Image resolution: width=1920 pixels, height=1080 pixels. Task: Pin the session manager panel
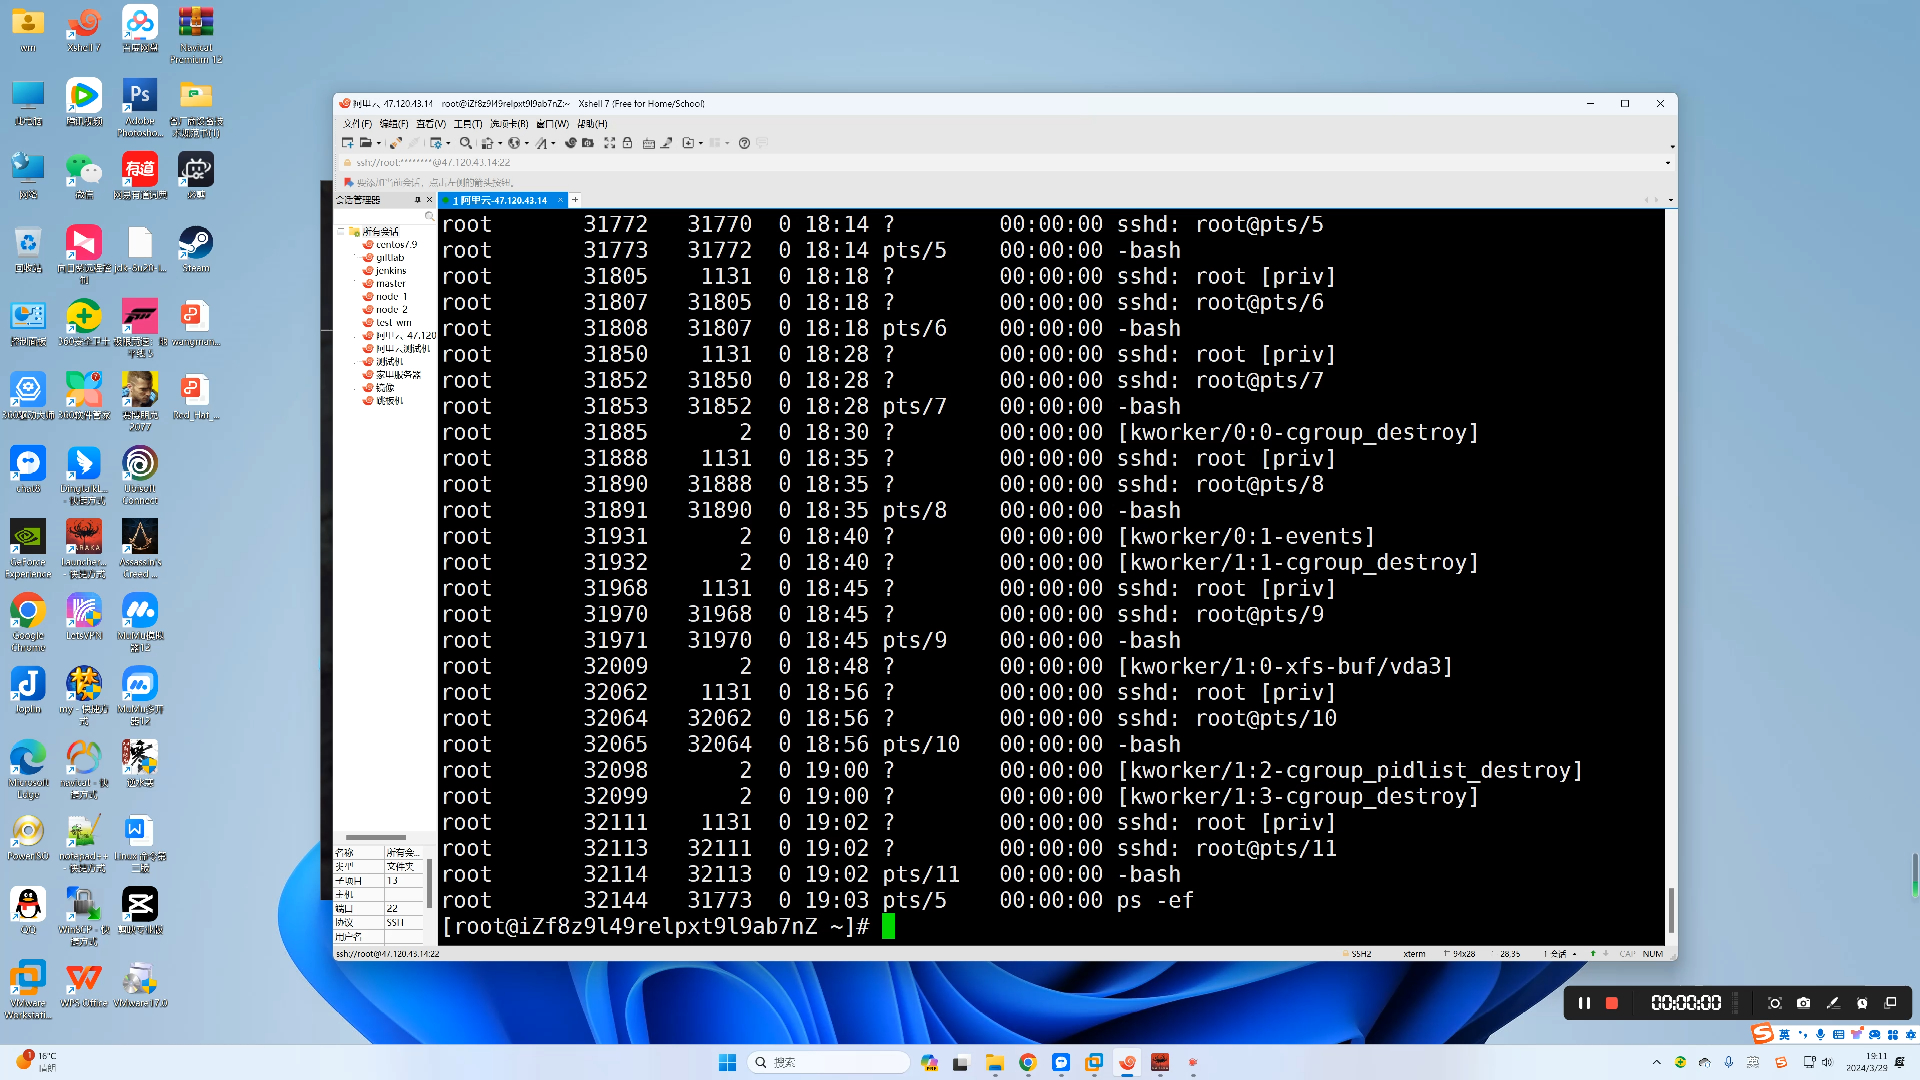[x=418, y=200]
